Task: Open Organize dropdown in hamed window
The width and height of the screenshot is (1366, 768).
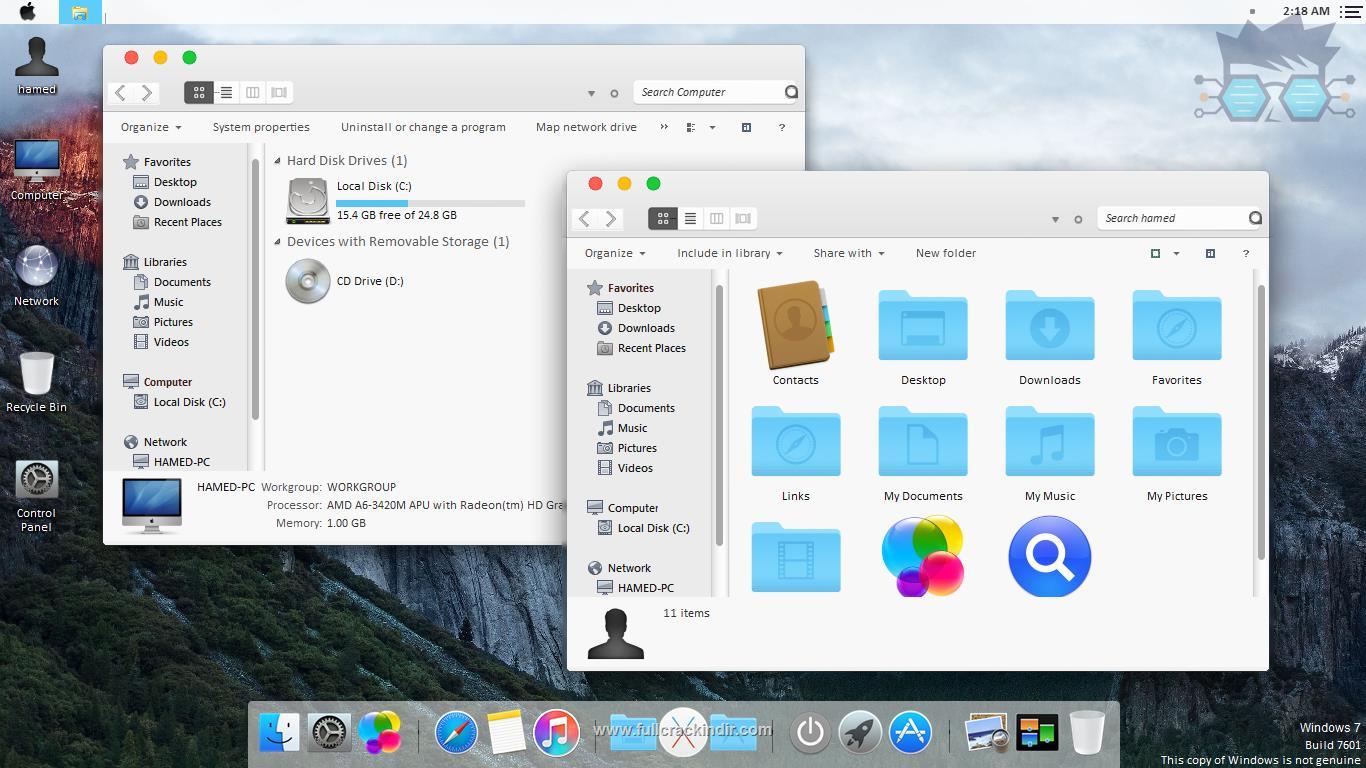Action: (x=615, y=253)
